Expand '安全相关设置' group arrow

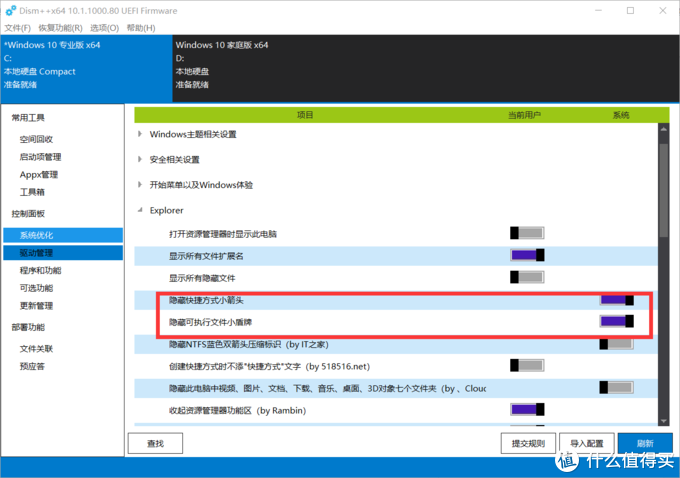[x=140, y=159]
